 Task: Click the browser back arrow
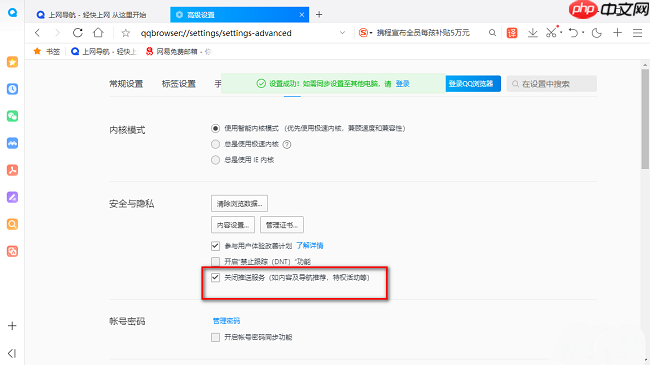pyautogui.click(x=37, y=33)
